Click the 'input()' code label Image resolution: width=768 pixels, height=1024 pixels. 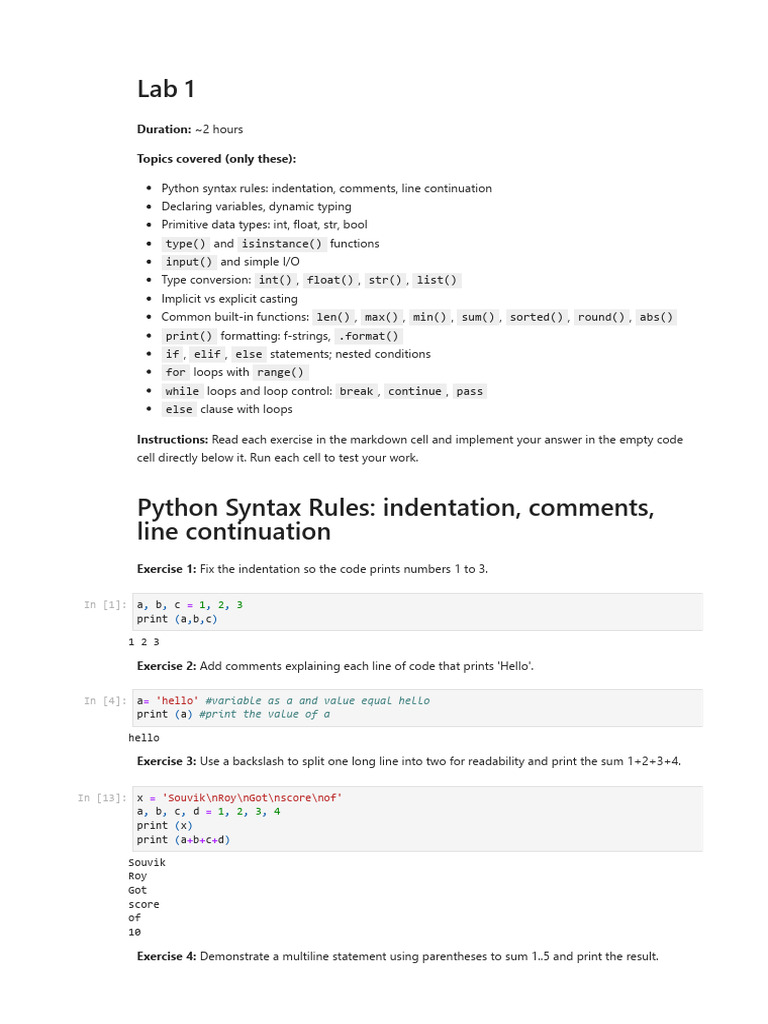(x=189, y=262)
